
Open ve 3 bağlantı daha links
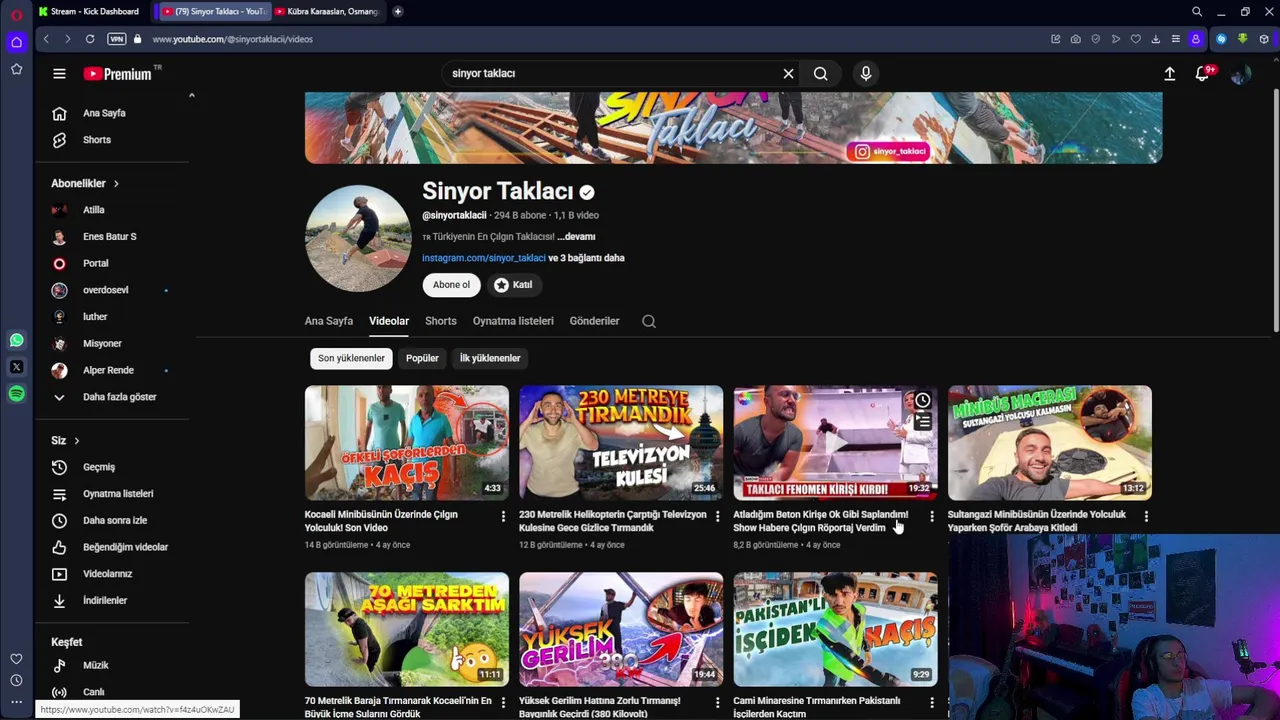(x=586, y=258)
